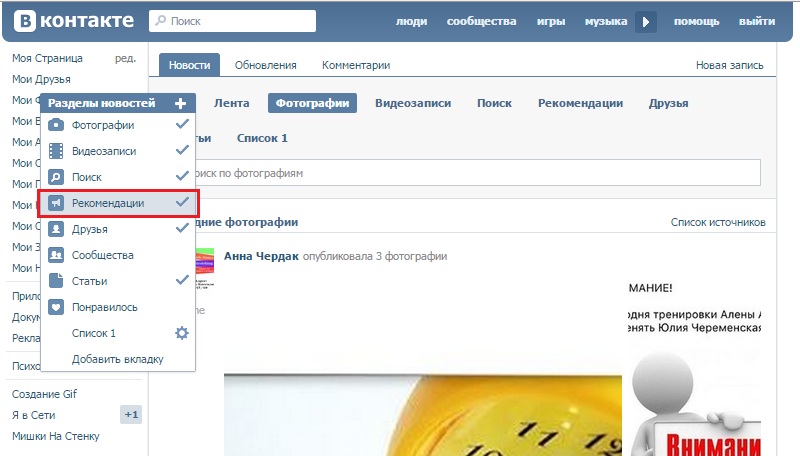Click ред. next to Моя Страница
This screenshot has width=800, height=456.
click(x=126, y=58)
